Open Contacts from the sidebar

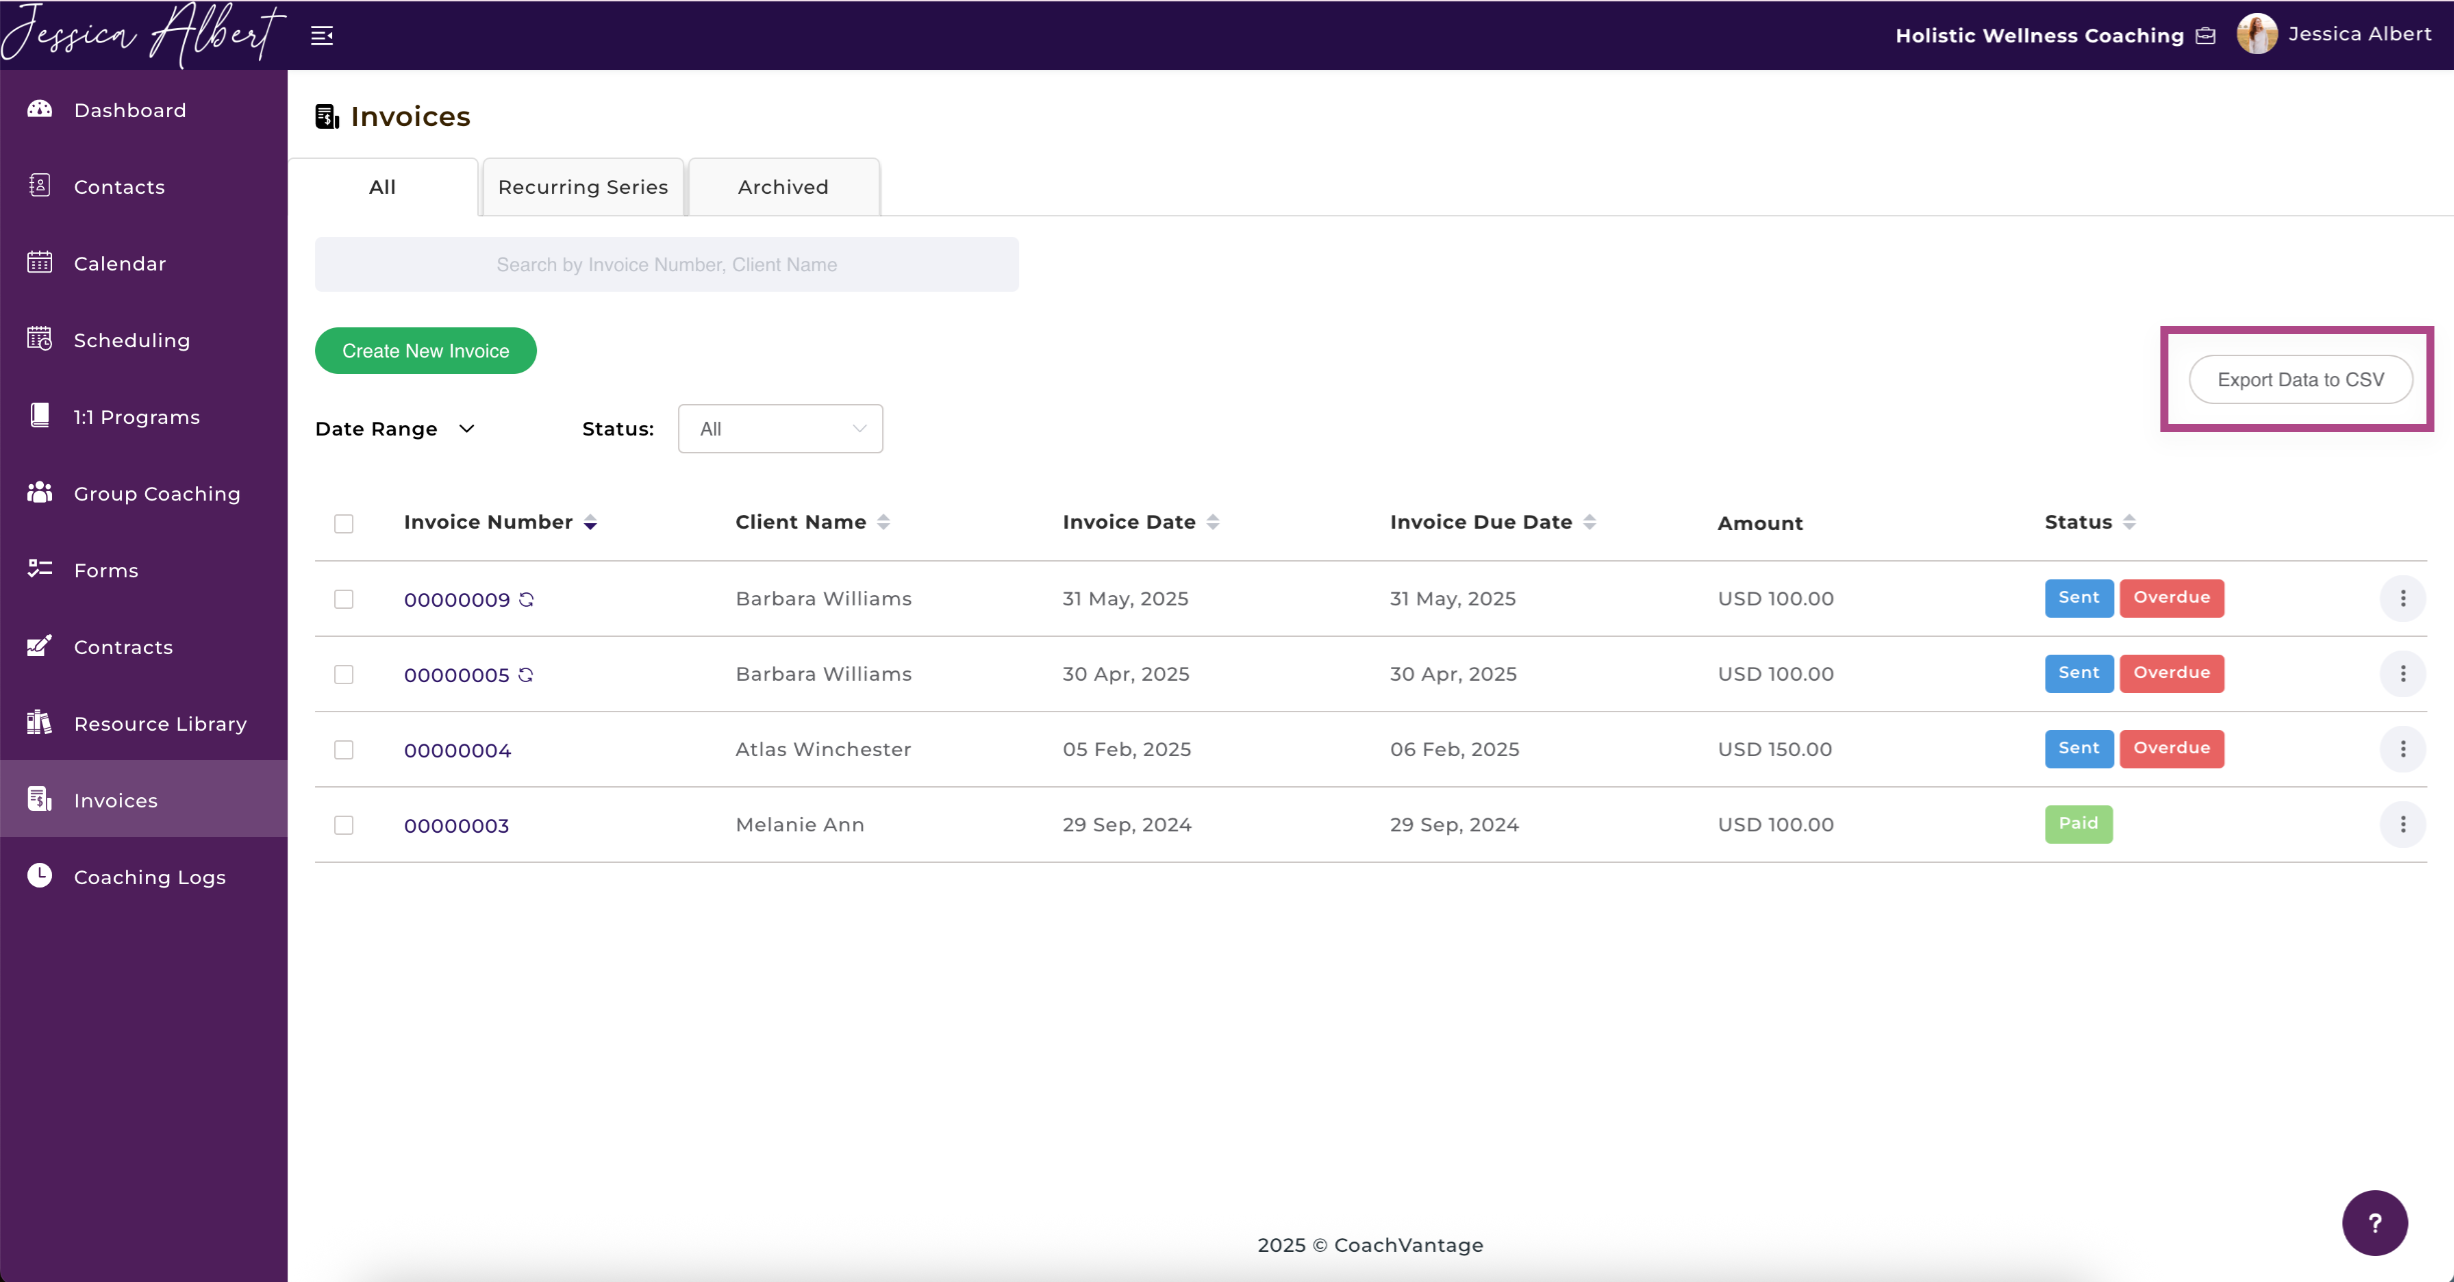[143, 187]
